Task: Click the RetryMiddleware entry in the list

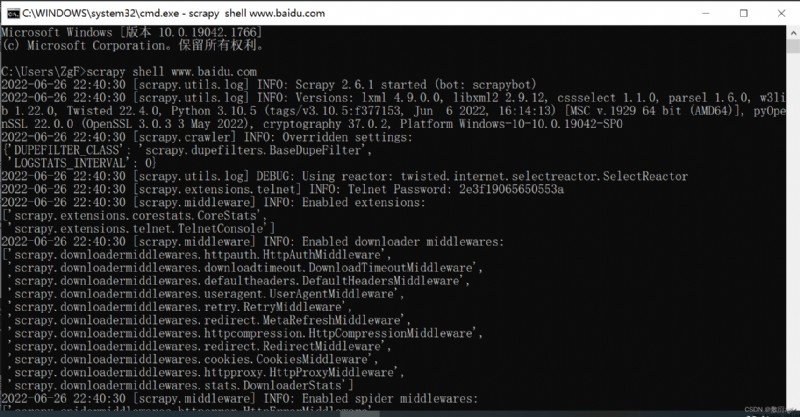Action: click(180, 307)
